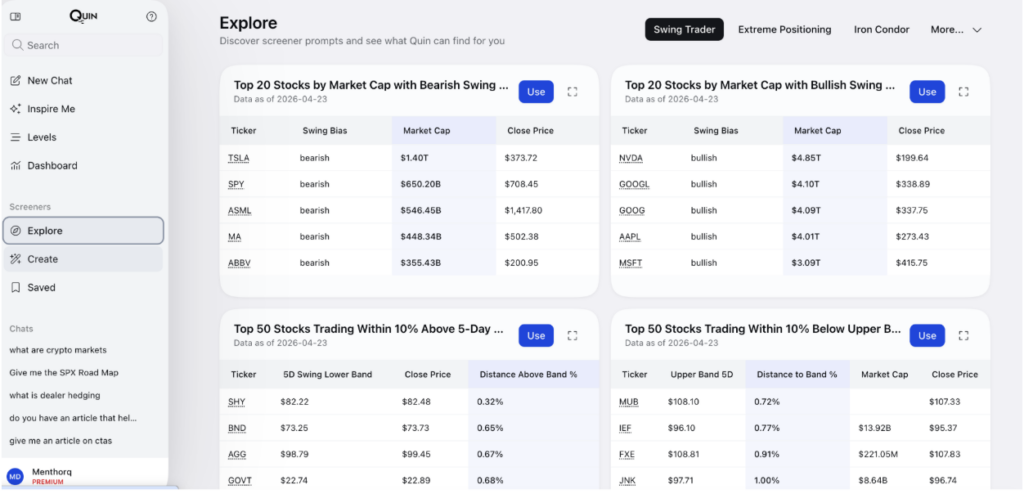
Task: Click the ABBV ticker
Action: pos(239,263)
